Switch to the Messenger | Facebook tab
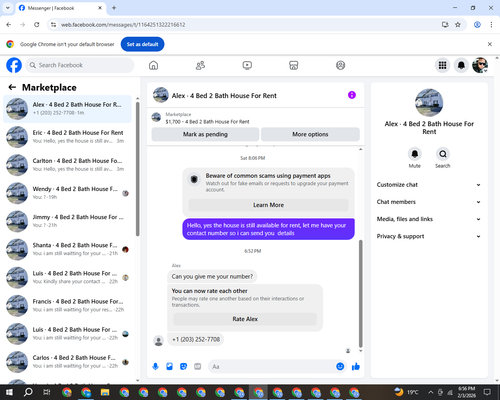The image size is (500, 400). tap(60, 8)
